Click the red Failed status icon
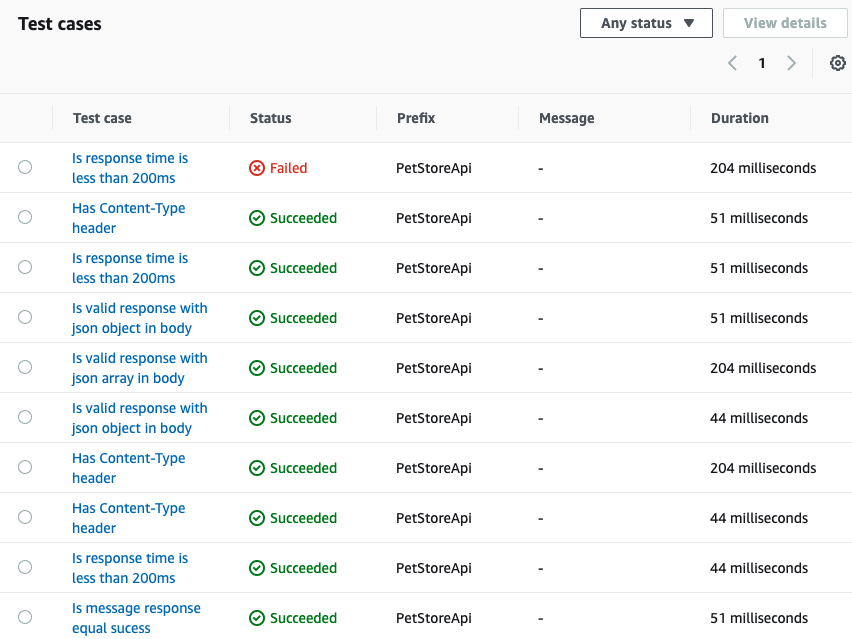This screenshot has height=639, width=852. click(x=257, y=168)
